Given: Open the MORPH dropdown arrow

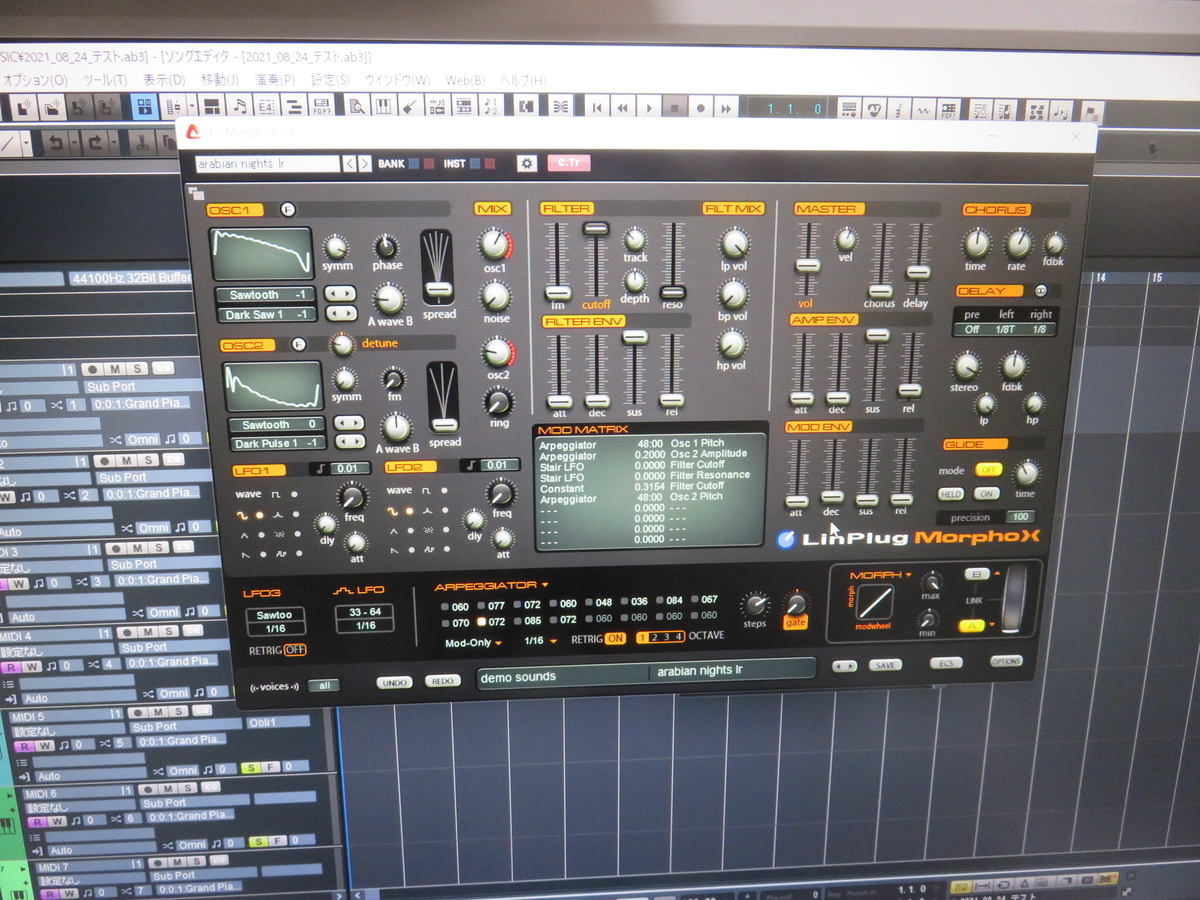Looking at the screenshot, I should click(908, 575).
